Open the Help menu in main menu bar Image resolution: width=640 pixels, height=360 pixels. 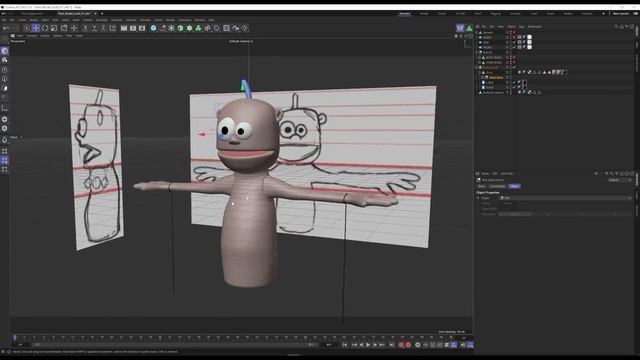[211, 20]
